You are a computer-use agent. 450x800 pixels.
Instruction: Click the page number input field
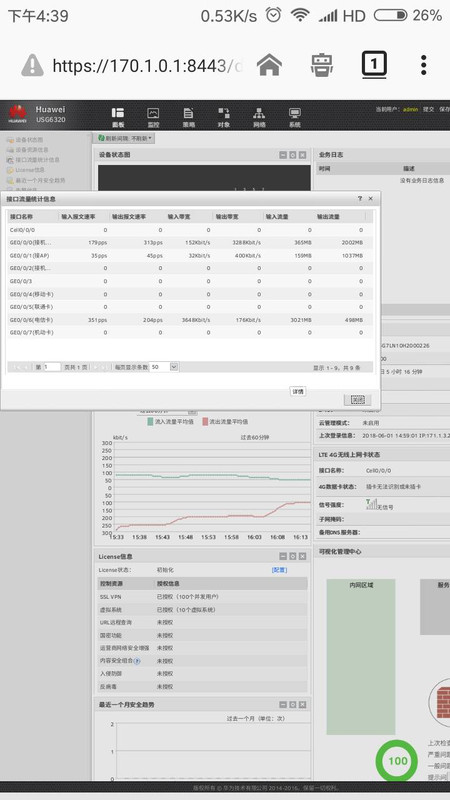click(52, 367)
